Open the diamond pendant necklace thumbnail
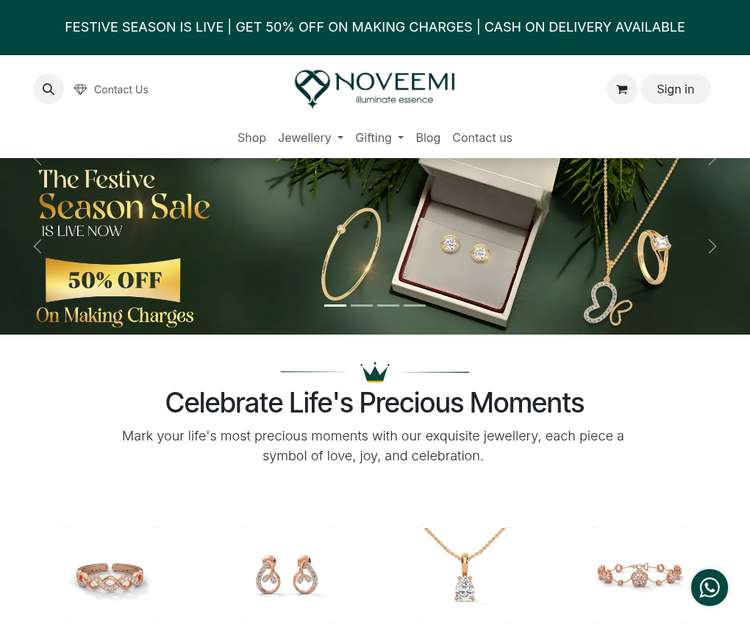 463,575
